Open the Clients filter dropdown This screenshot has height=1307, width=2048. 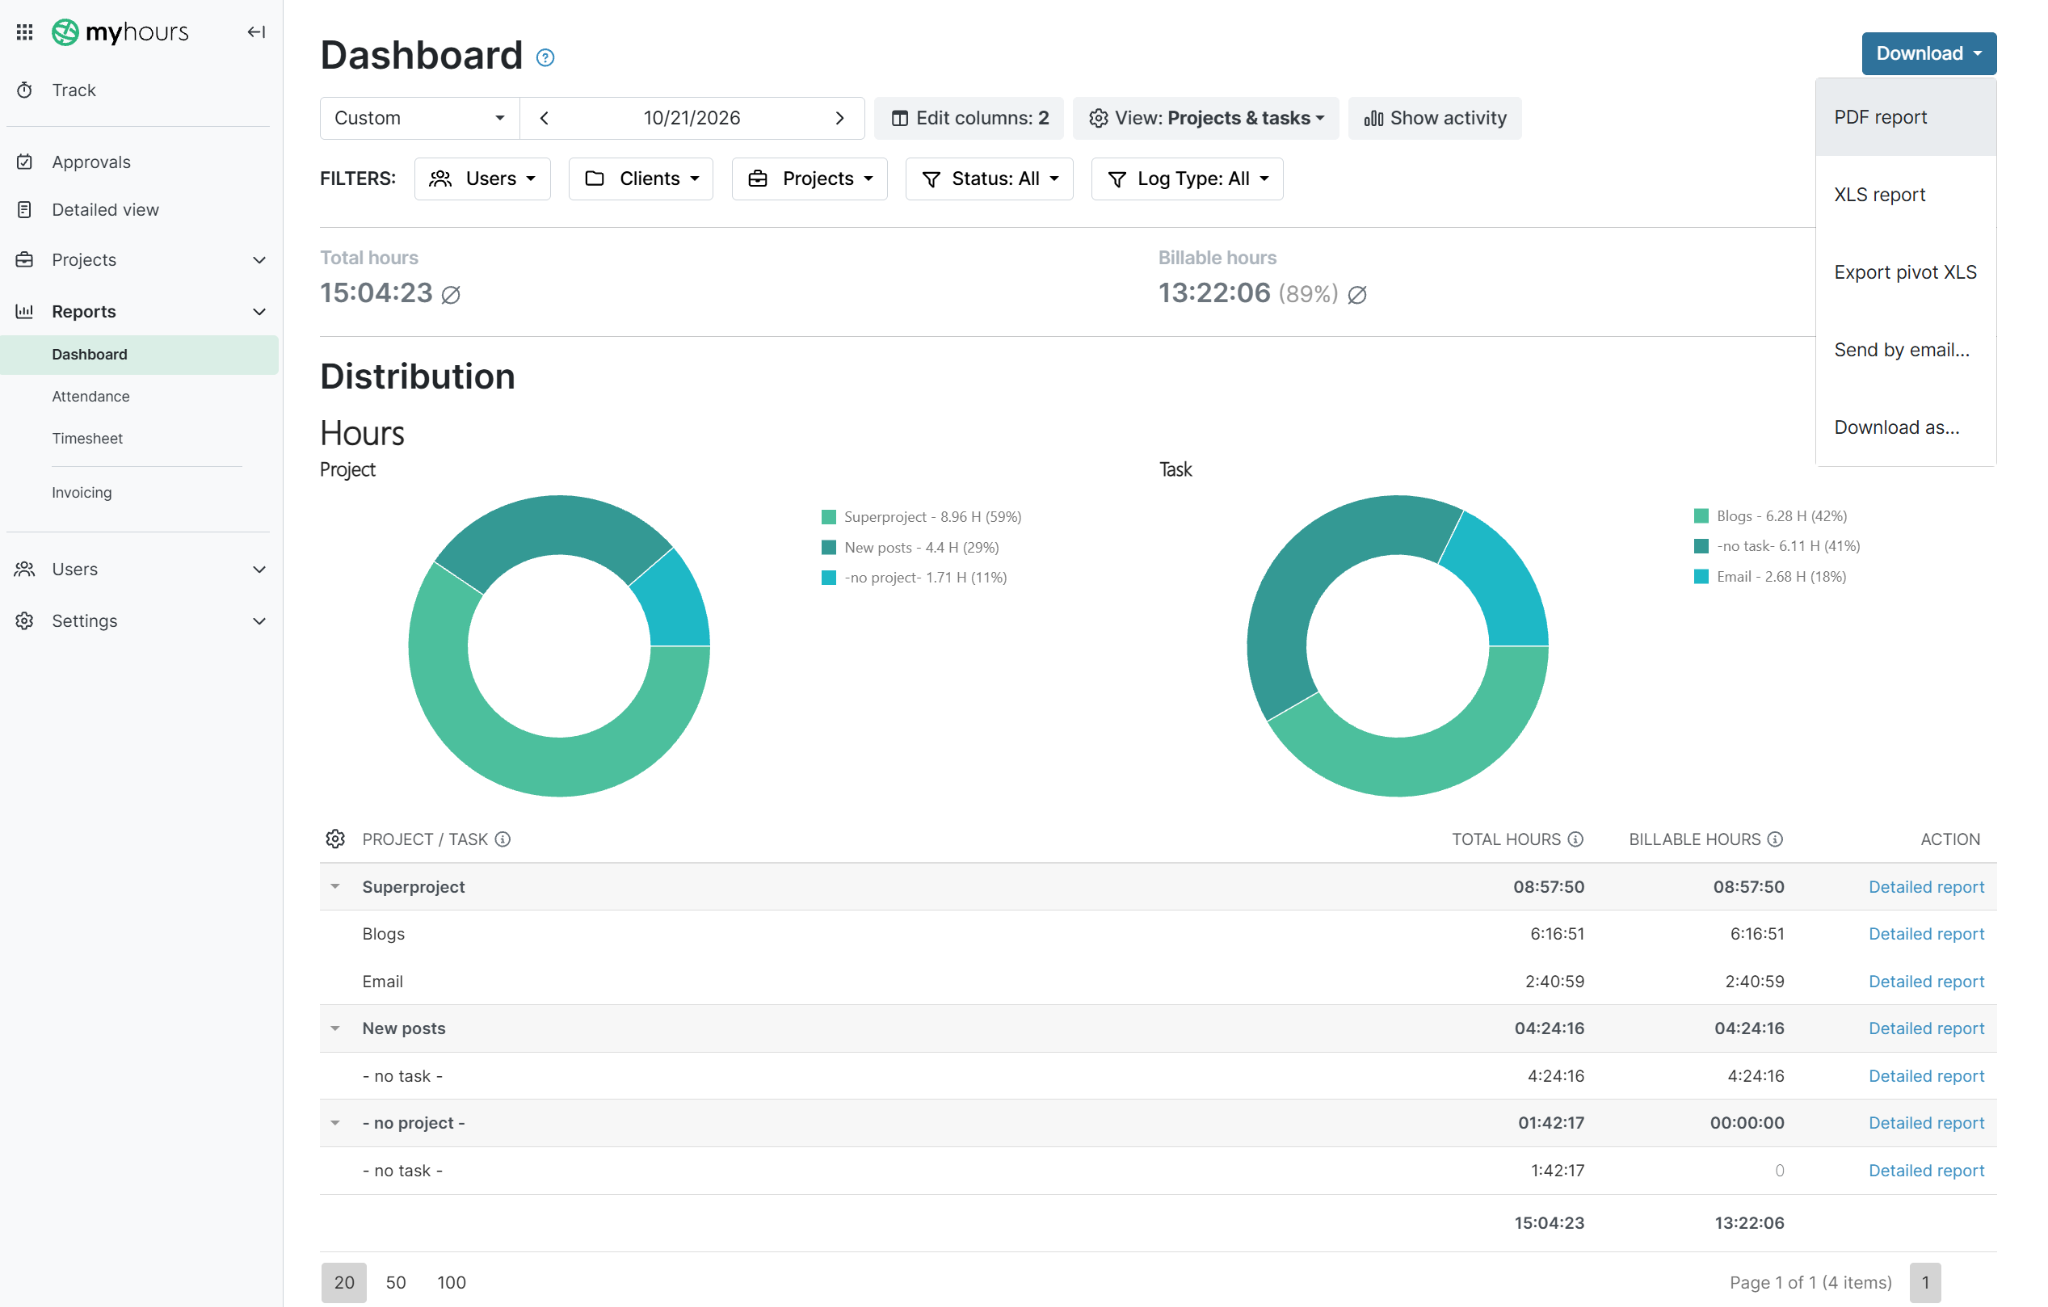coord(641,179)
